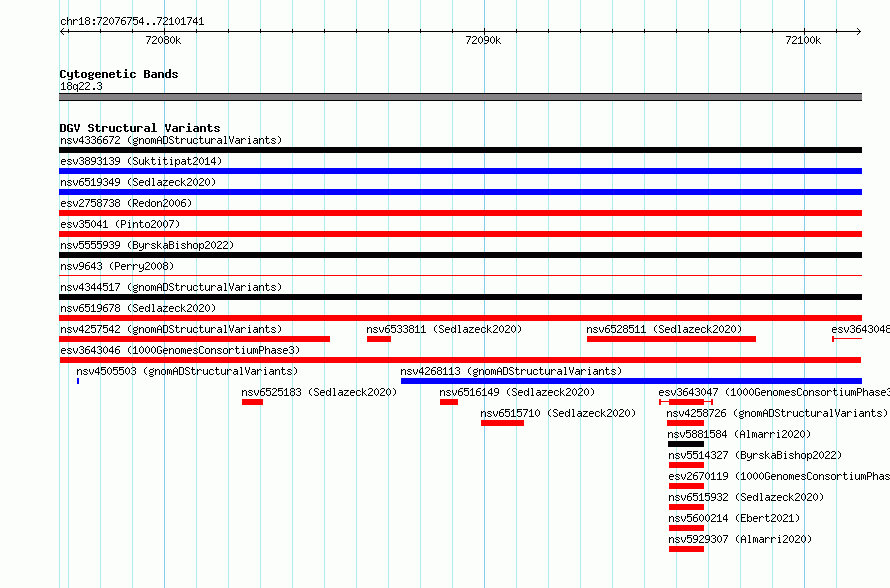Click the black bar under nsv4336672
The width and height of the screenshot is (890, 588).
(x=460, y=150)
